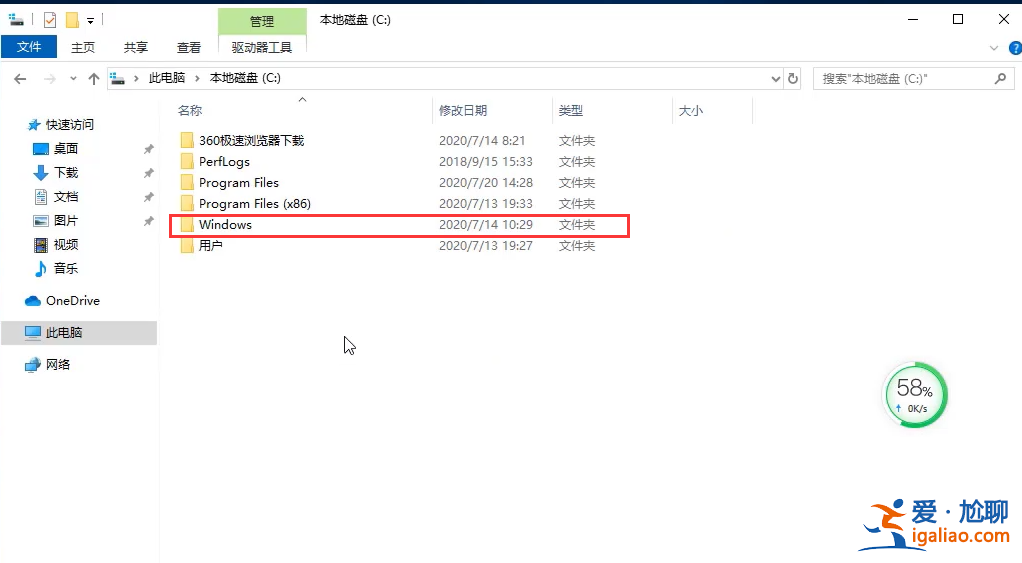Switch to the 共享 ribbon tab
The width and height of the screenshot is (1022, 563).
pyautogui.click(x=136, y=48)
